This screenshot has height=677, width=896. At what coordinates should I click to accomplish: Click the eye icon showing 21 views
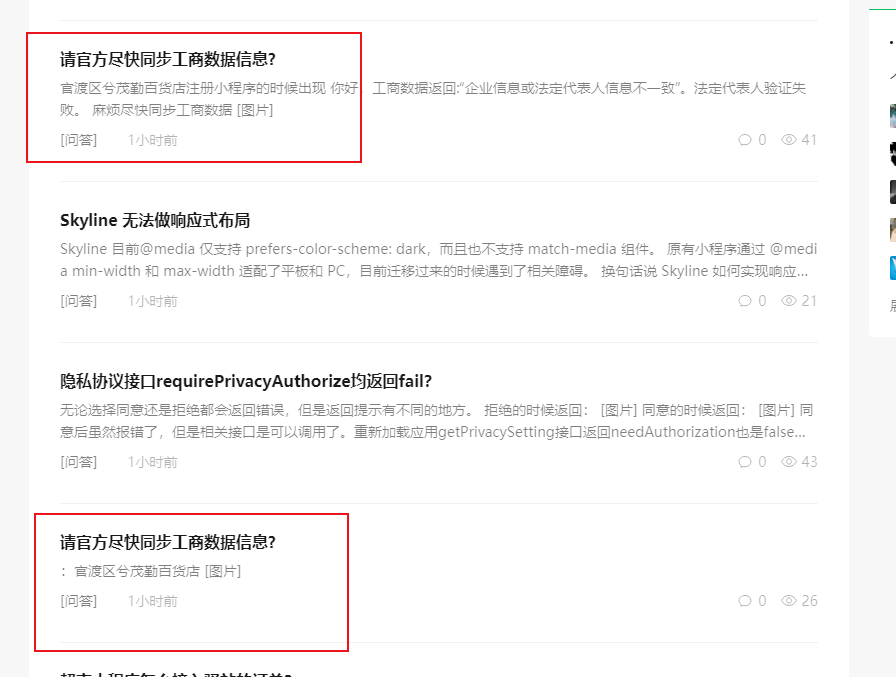click(789, 301)
